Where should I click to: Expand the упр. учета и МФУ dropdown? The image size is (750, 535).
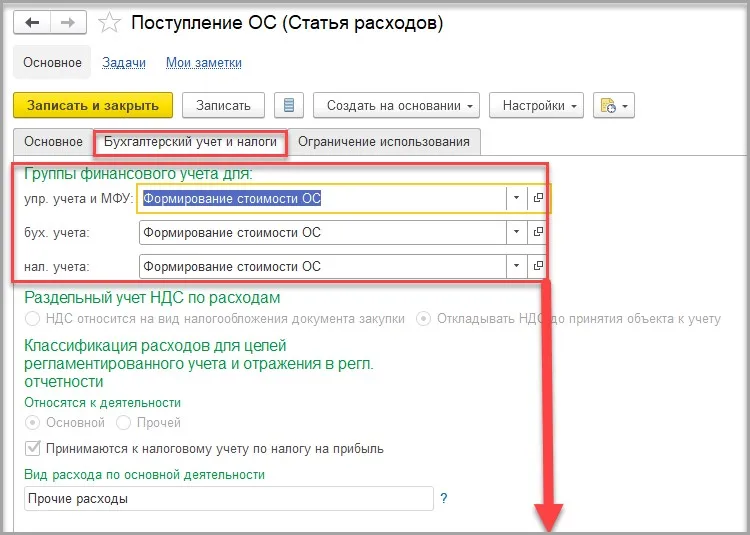[x=516, y=199]
